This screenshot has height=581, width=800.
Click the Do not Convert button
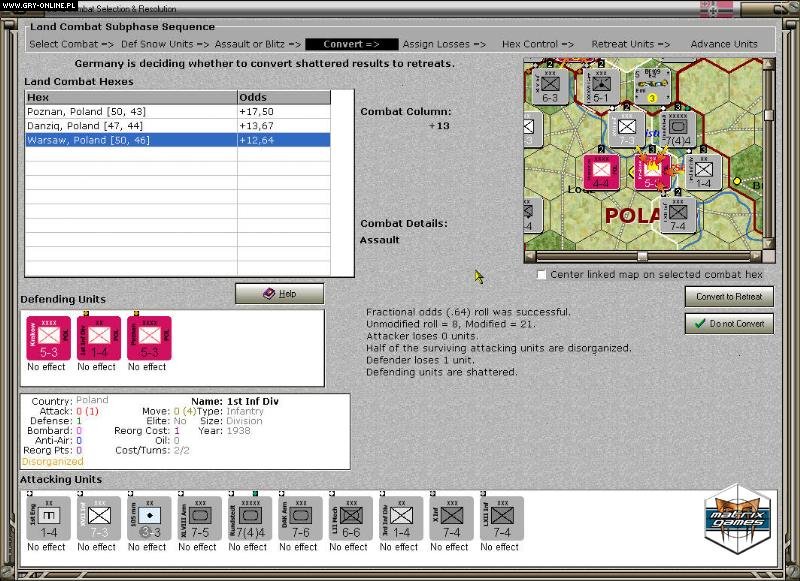pyautogui.click(x=729, y=323)
